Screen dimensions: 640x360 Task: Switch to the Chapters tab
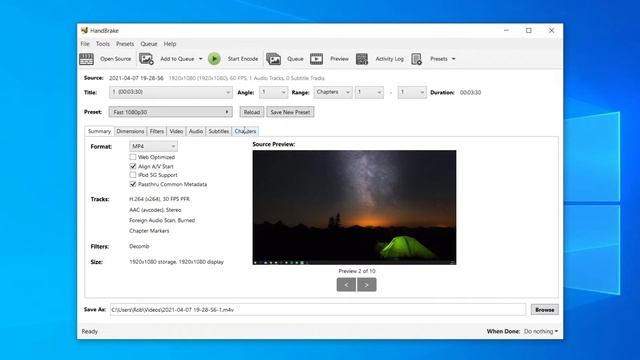[245, 131]
